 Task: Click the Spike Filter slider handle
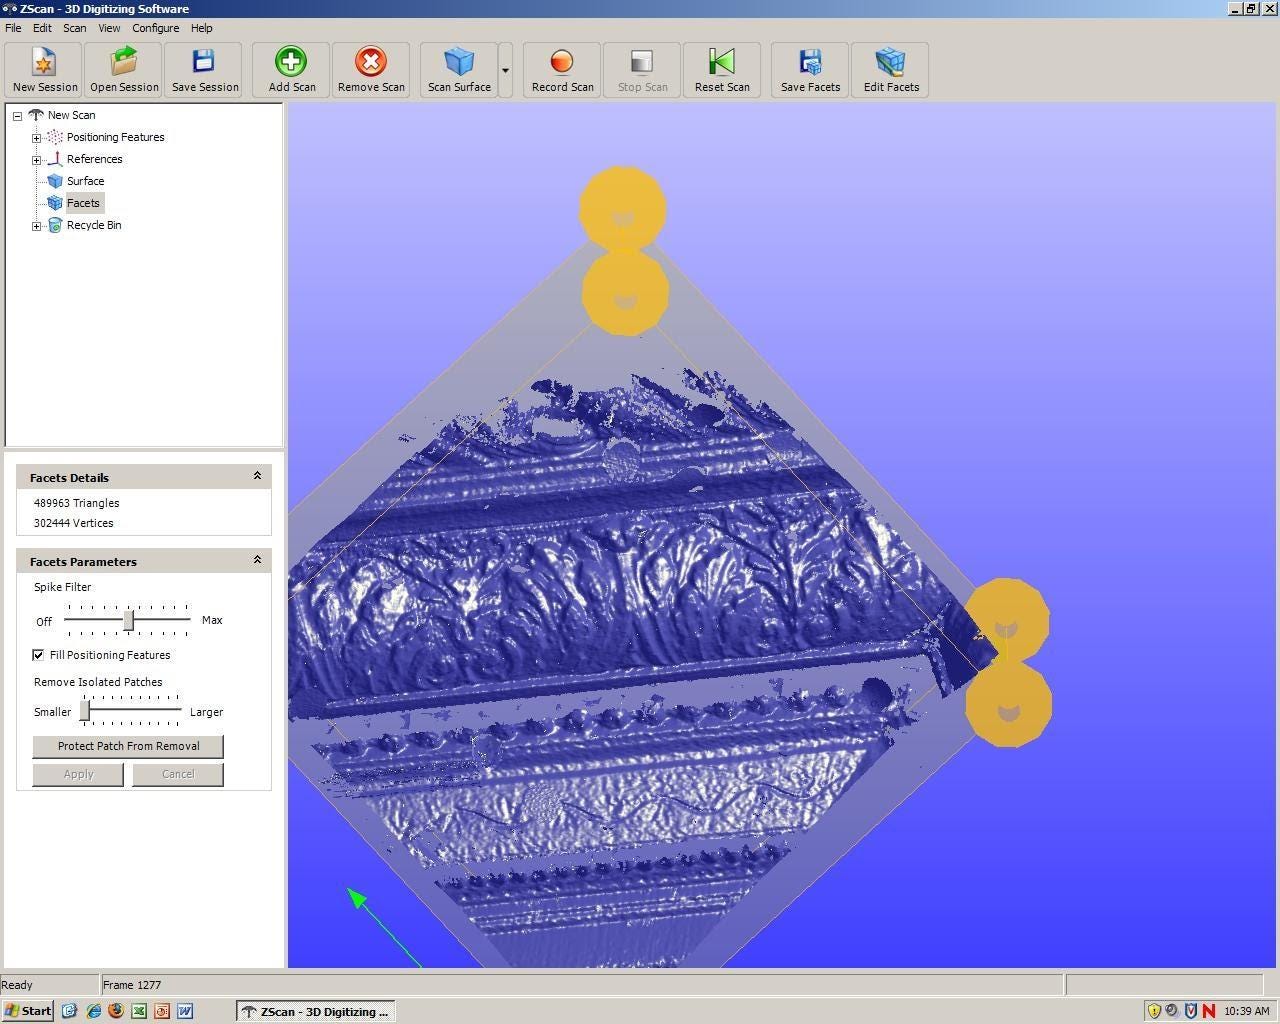(128, 621)
